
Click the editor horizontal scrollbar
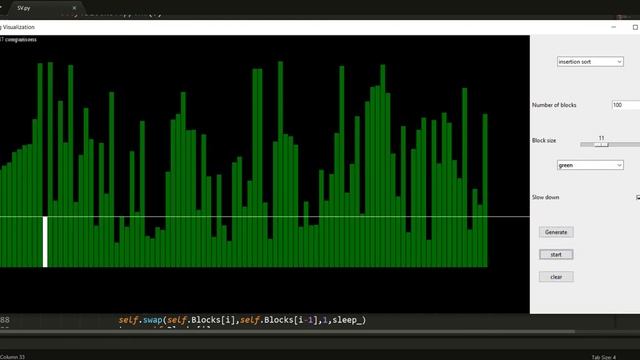[x=287, y=331]
